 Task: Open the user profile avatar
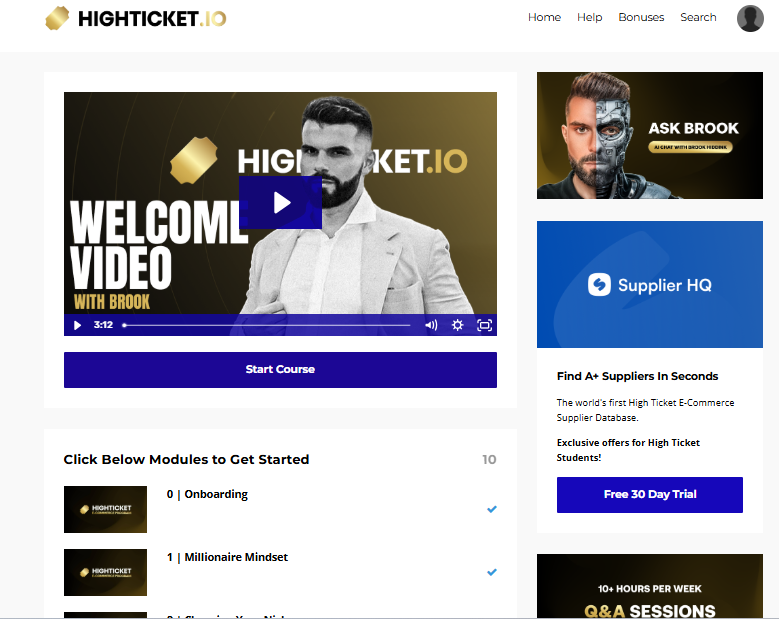pos(750,18)
